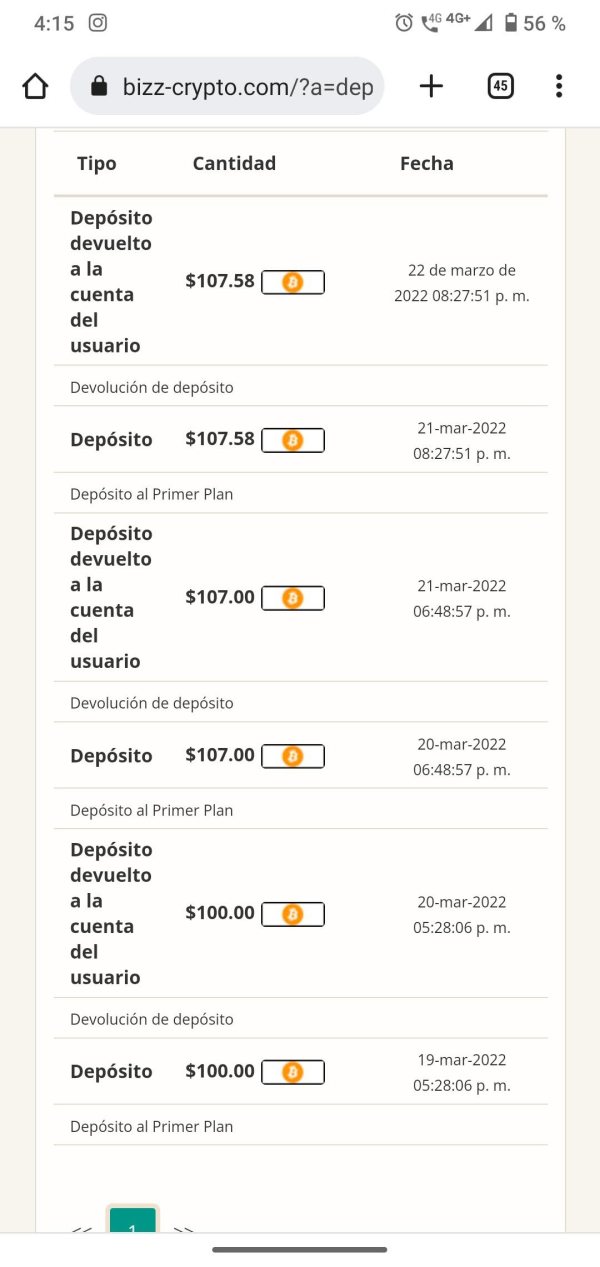Tap the bizz-crypto.com address bar
600x1267 pixels.
[x=247, y=87]
